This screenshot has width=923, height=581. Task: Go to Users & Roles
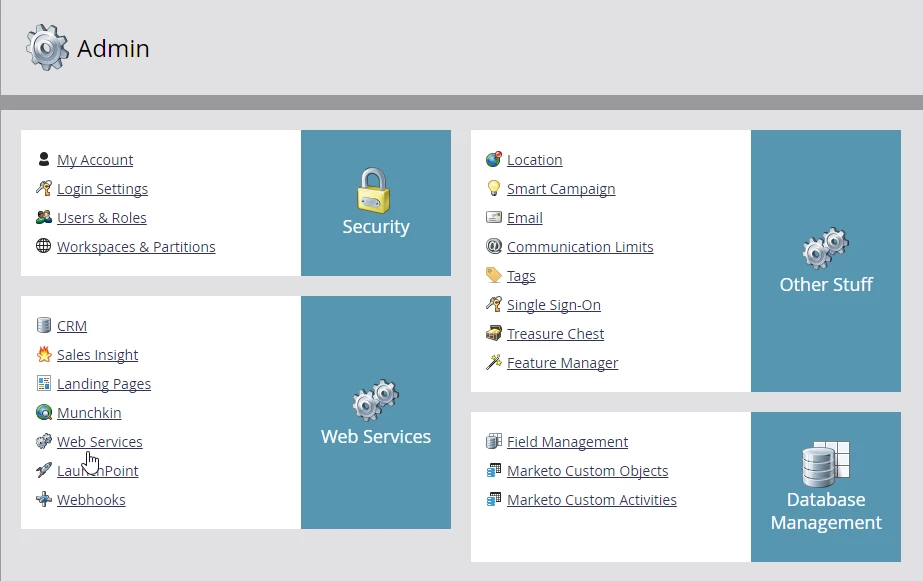[x=102, y=218]
